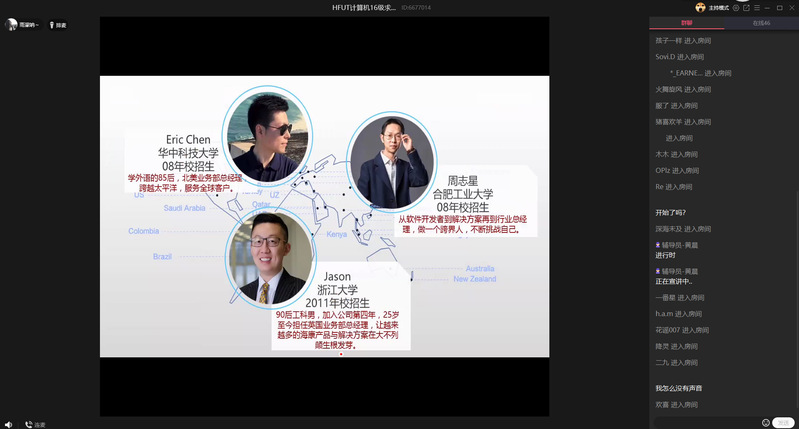Toggle the 排麦 microphone queue button
Image resolution: width=799 pixels, height=429 pixels.
click(x=56, y=24)
